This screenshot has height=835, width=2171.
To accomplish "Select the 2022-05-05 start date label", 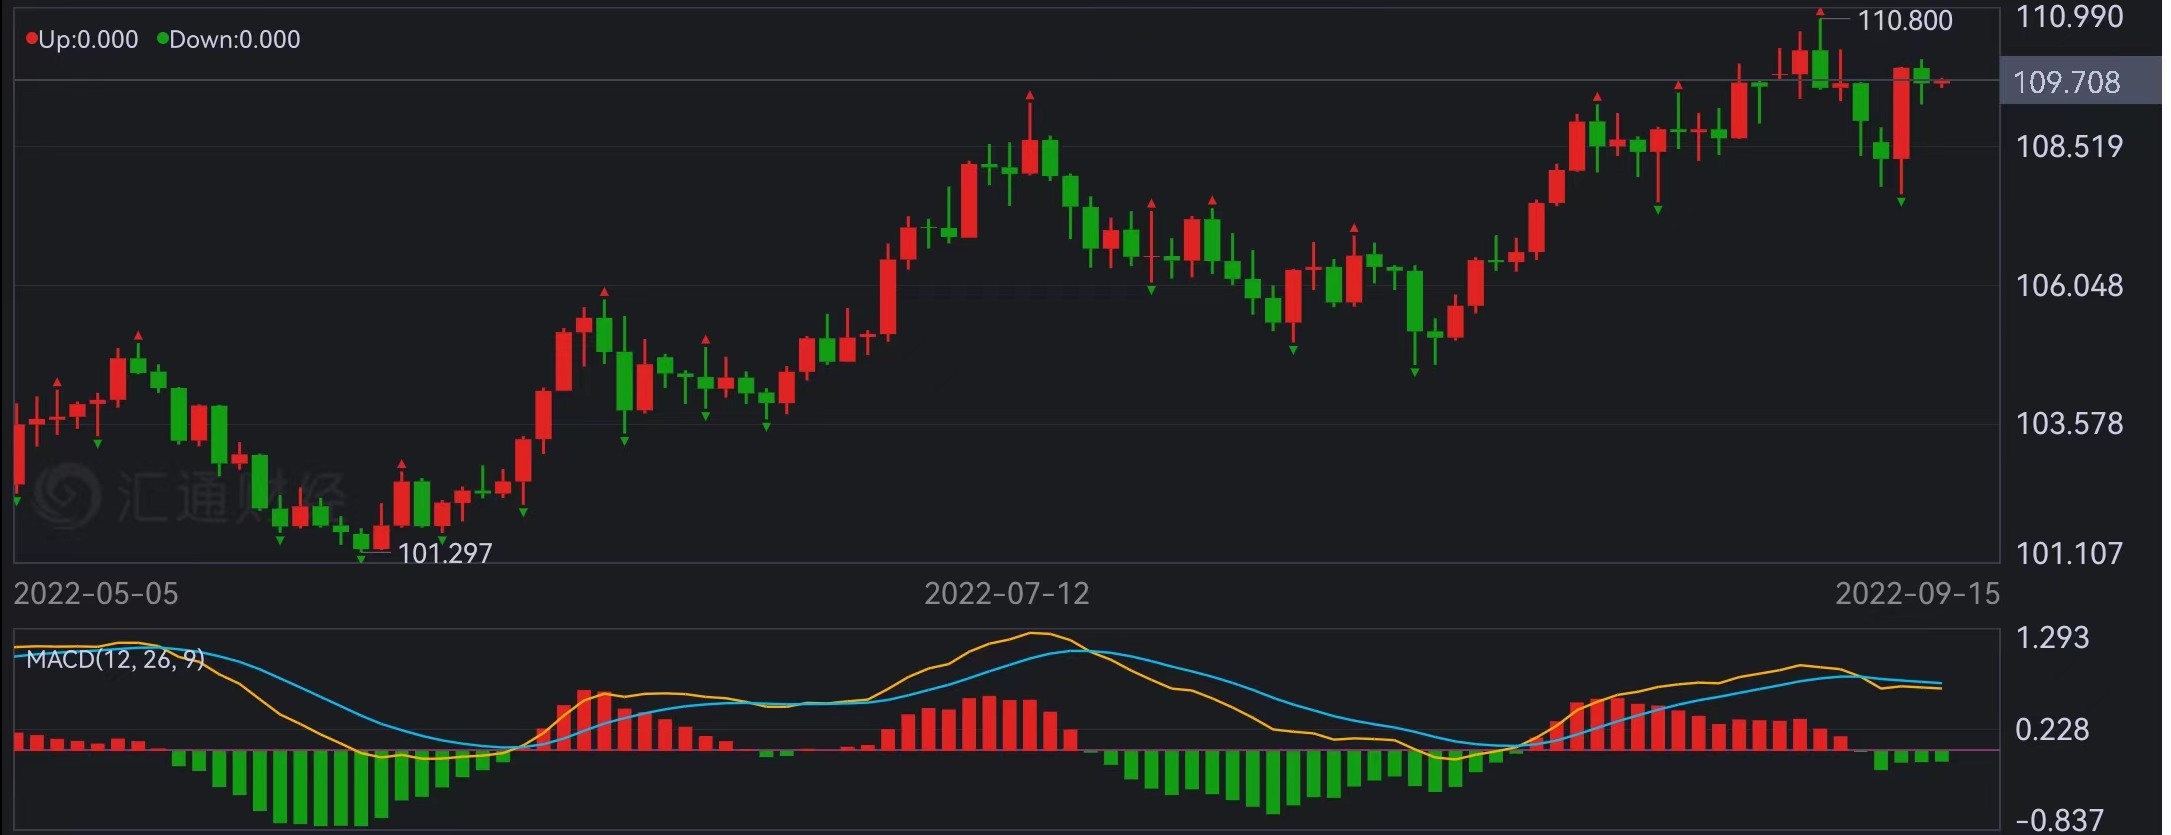I will click(96, 594).
